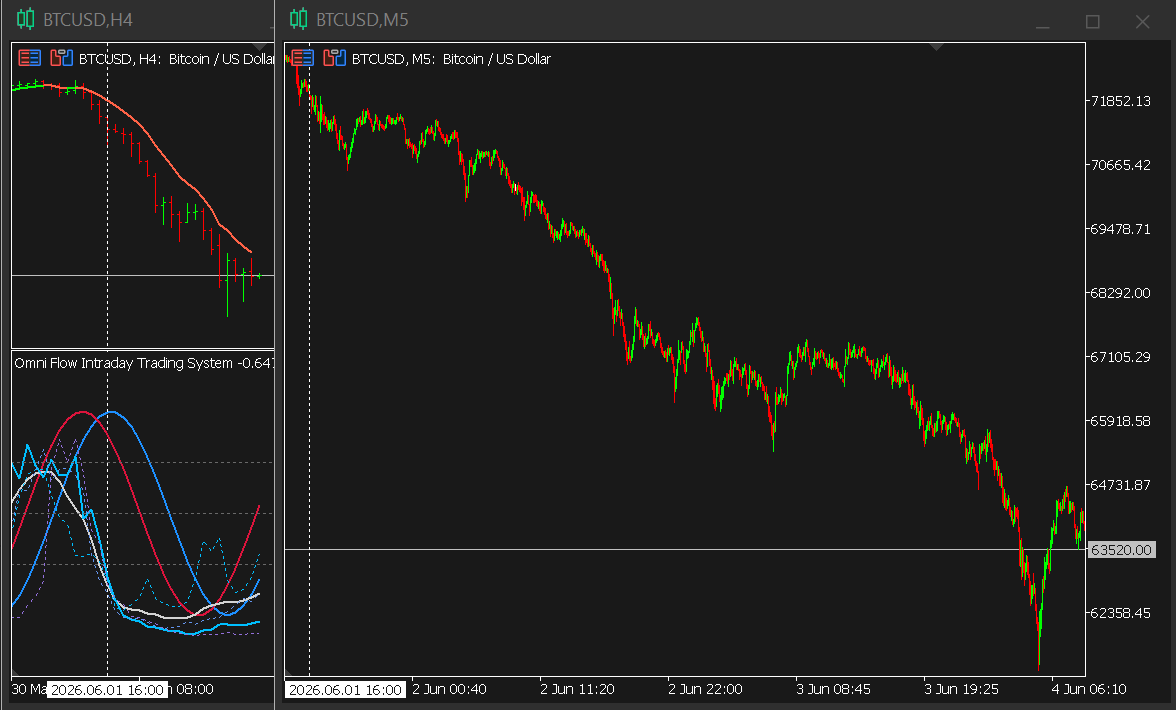Click the orange moving average line in H4 chart
Image resolution: width=1176 pixels, height=710 pixels.
click(161, 152)
